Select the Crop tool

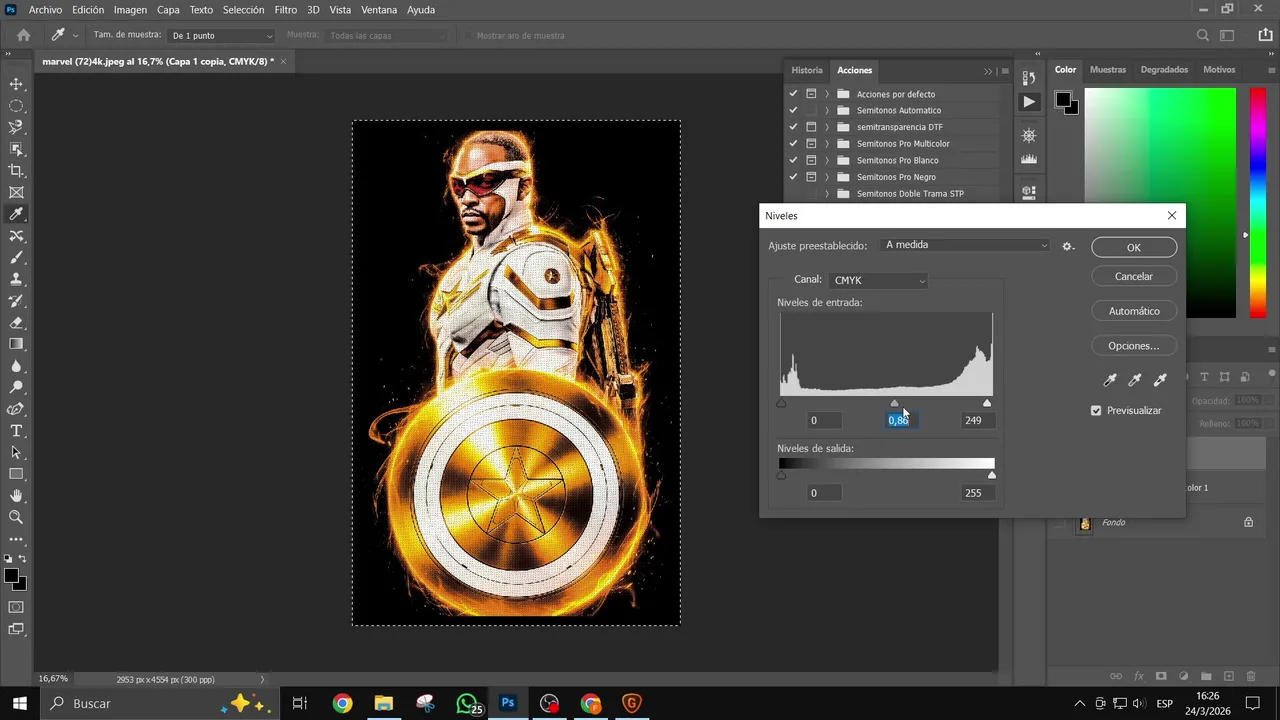[16, 171]
